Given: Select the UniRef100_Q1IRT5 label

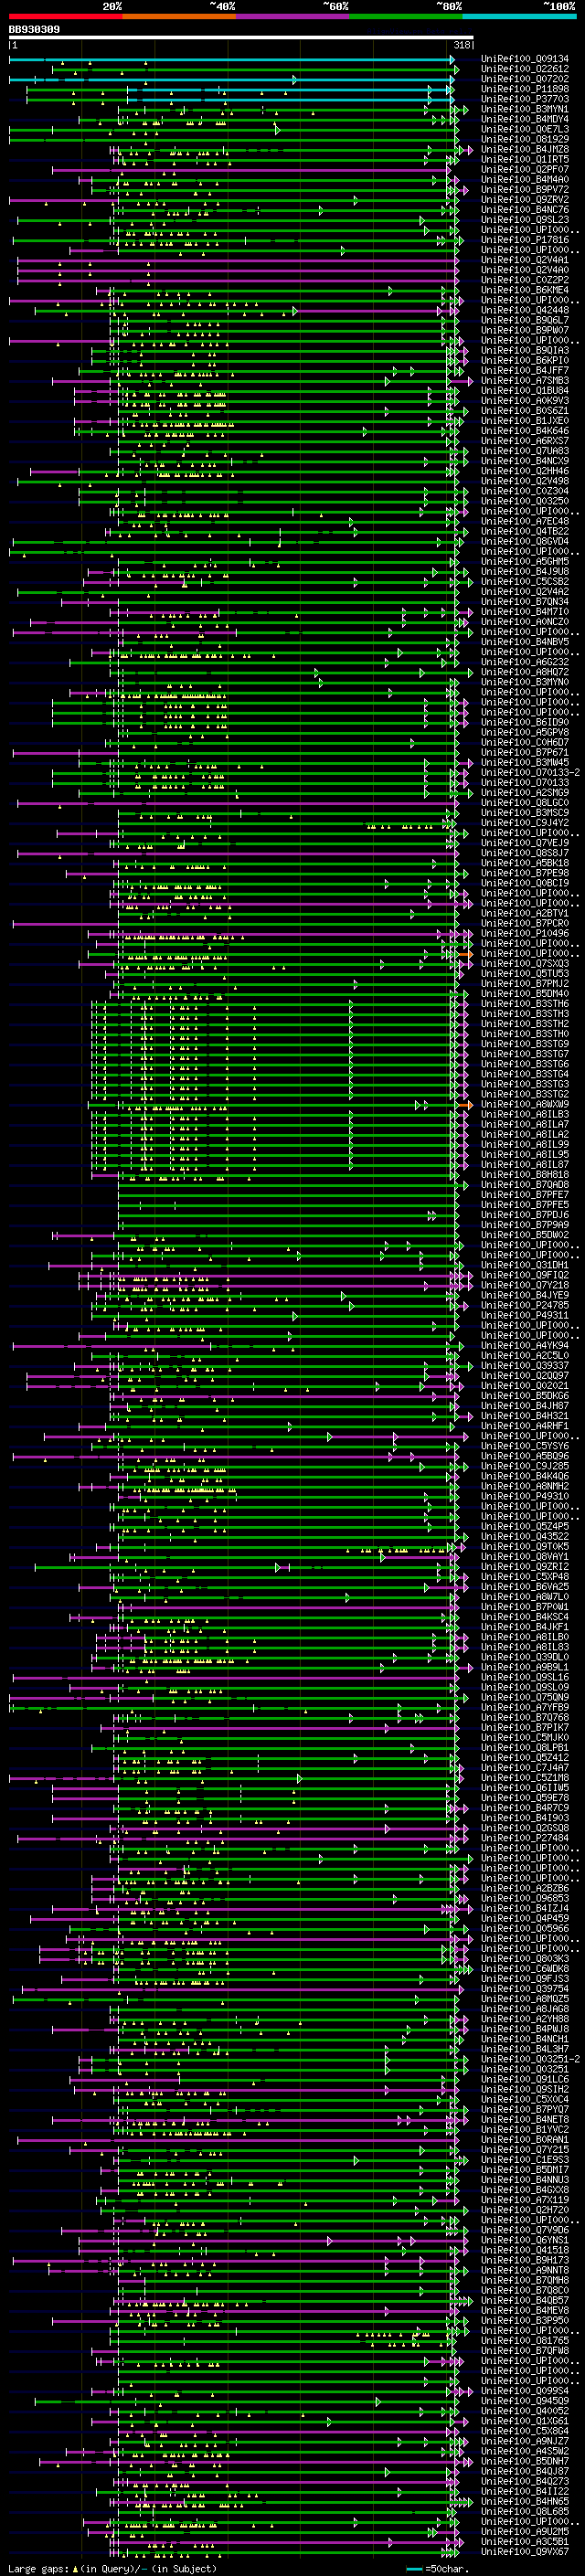Looking at the screenshot, I should [524, 160].
